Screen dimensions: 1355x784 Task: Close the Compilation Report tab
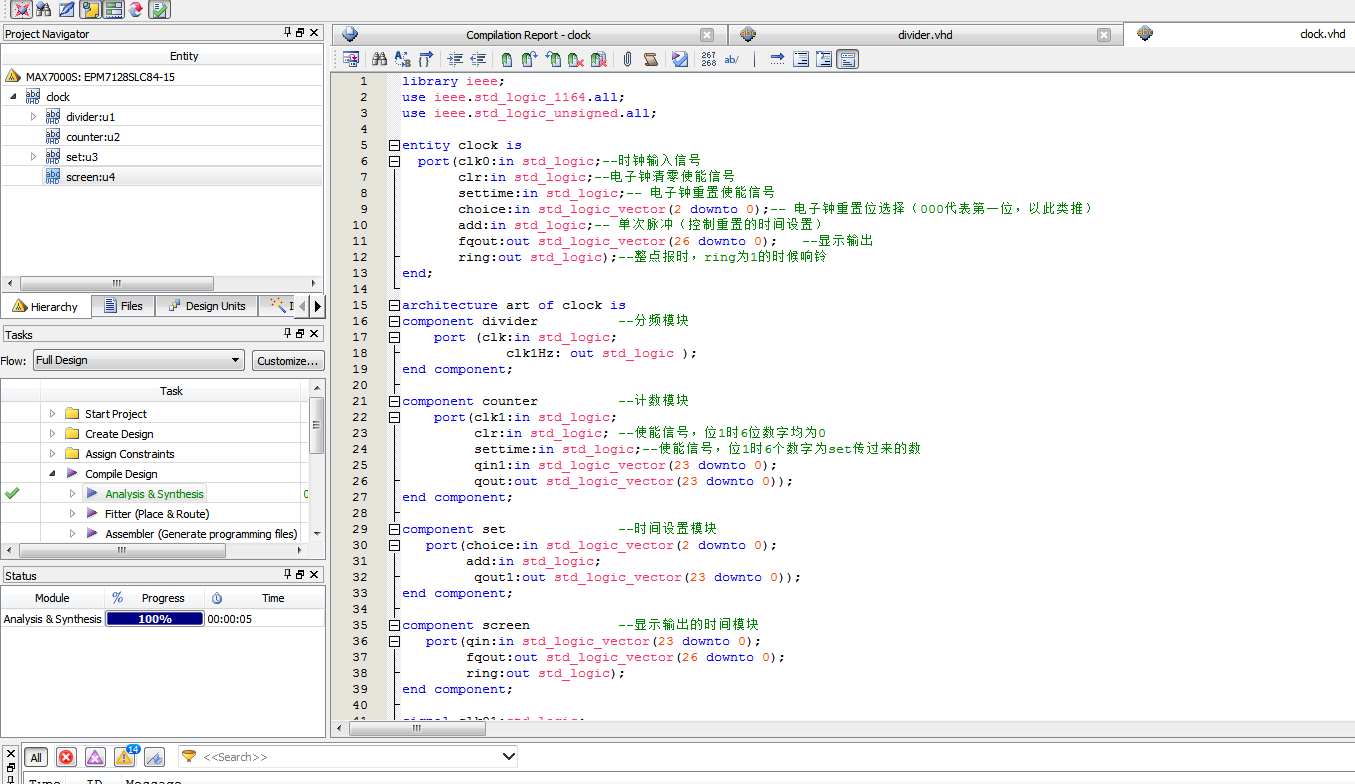point(707,35)
